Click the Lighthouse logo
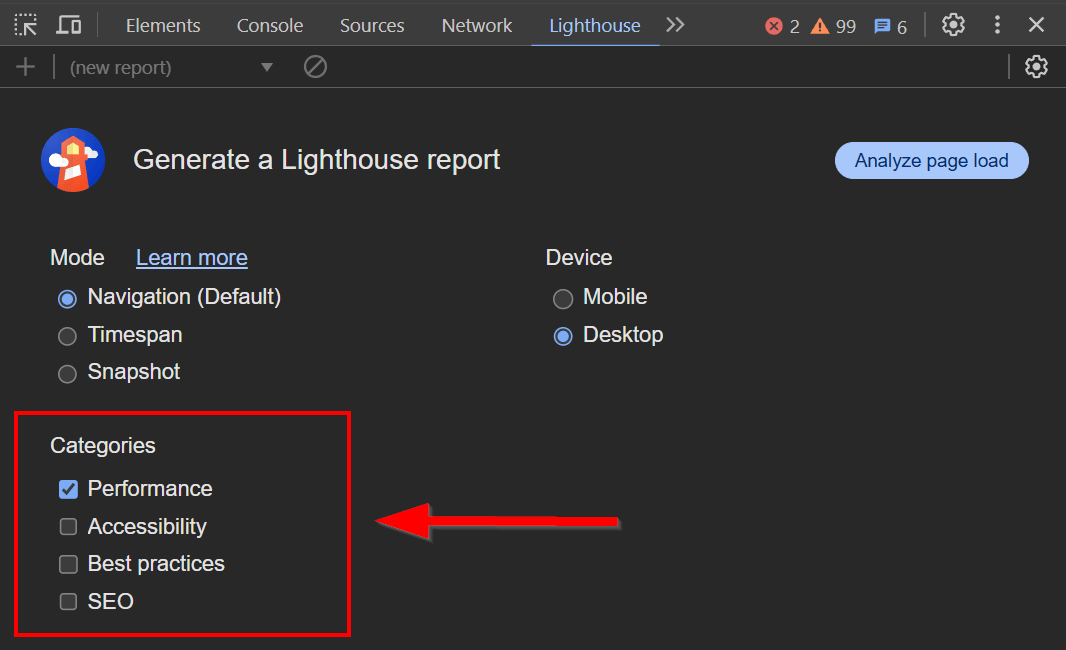 [x=73, y=160]
